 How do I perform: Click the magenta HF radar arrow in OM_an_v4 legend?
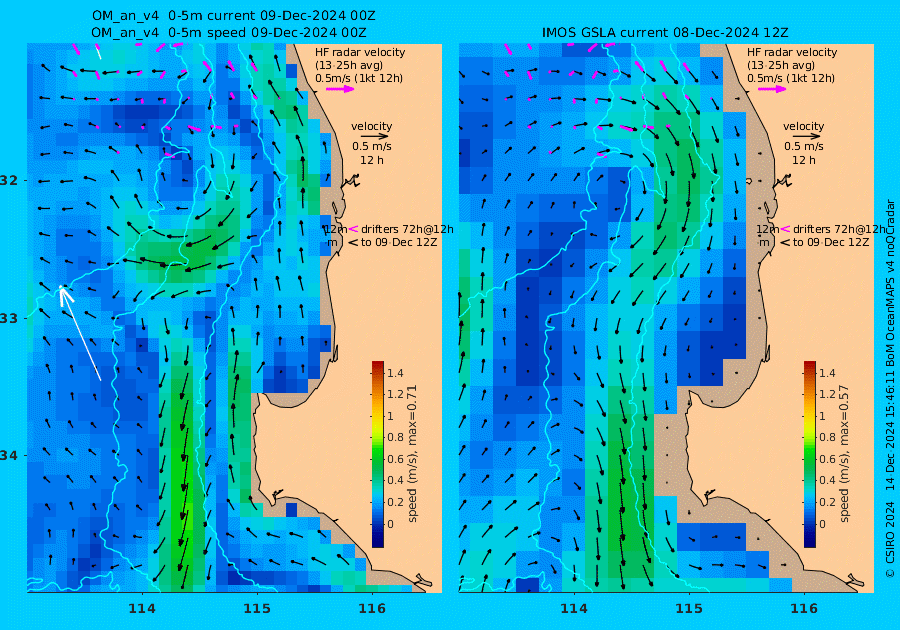pyautogui.click(x=340, y=89)
